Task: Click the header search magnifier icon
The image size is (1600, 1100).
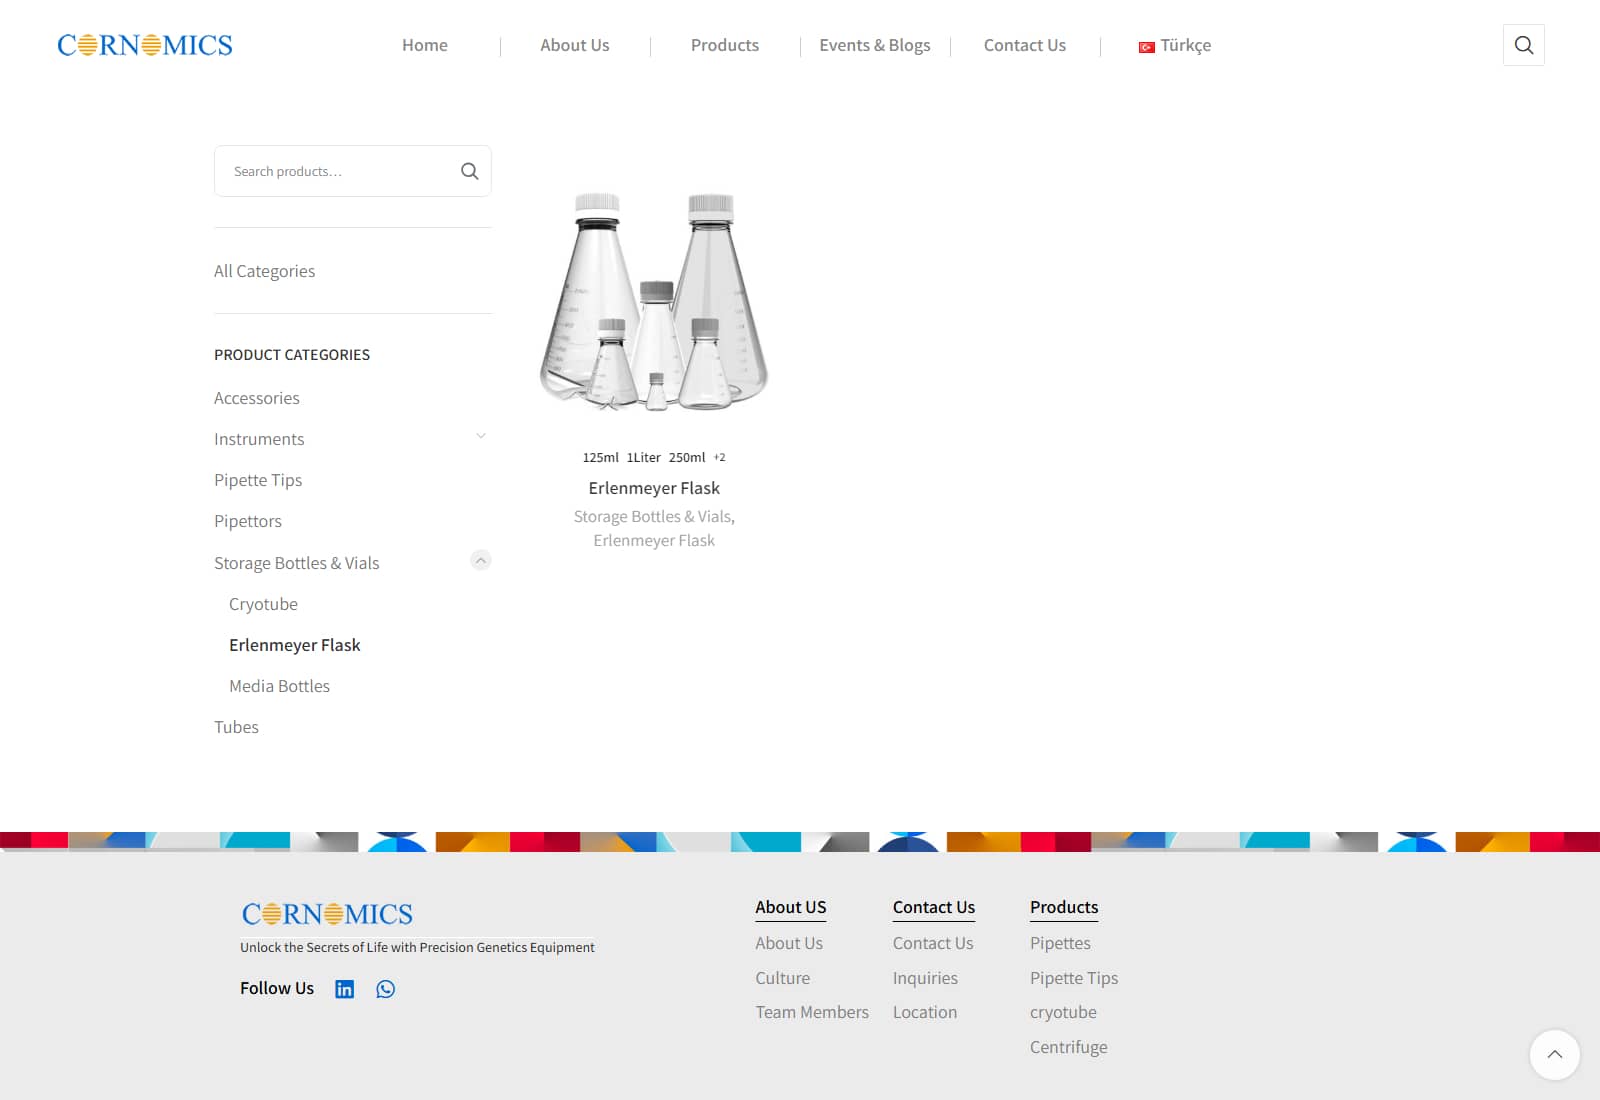Action: (x=1523, y=45)
